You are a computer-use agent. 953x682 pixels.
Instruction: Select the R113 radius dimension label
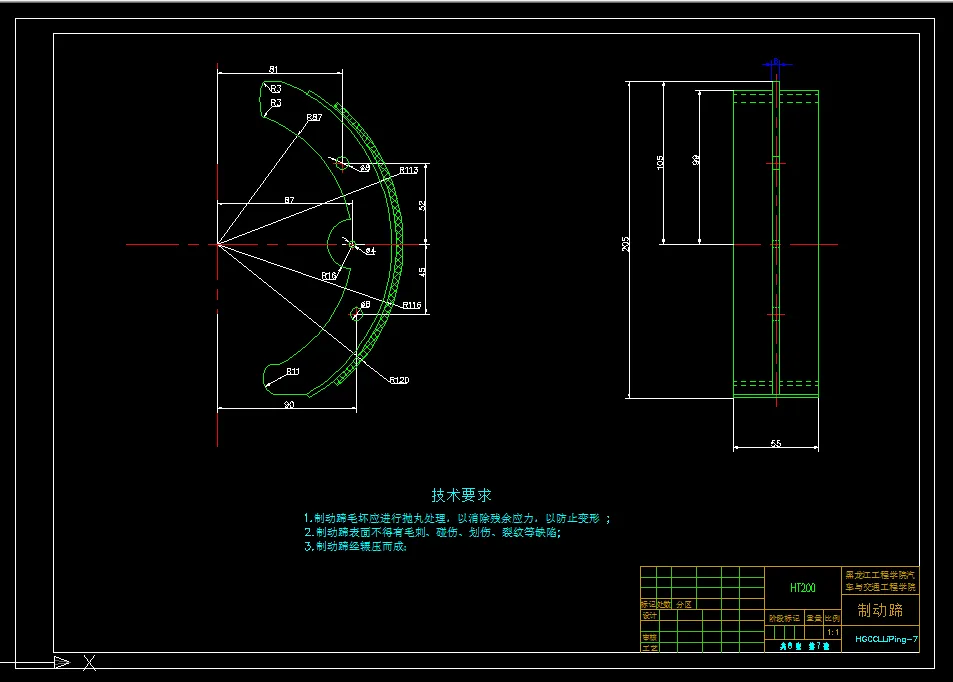point(408,170)
